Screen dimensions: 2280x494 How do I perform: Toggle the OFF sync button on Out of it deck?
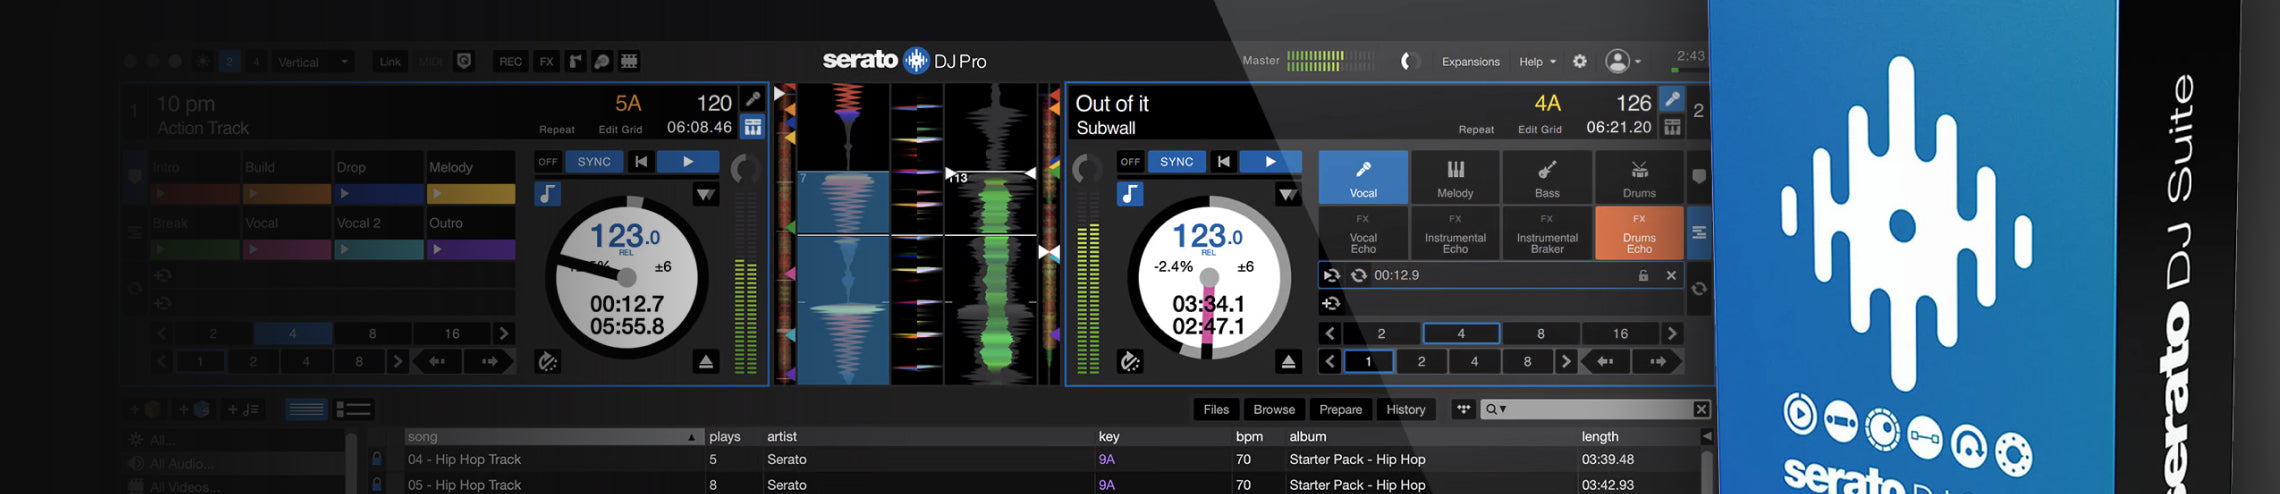1130,161
